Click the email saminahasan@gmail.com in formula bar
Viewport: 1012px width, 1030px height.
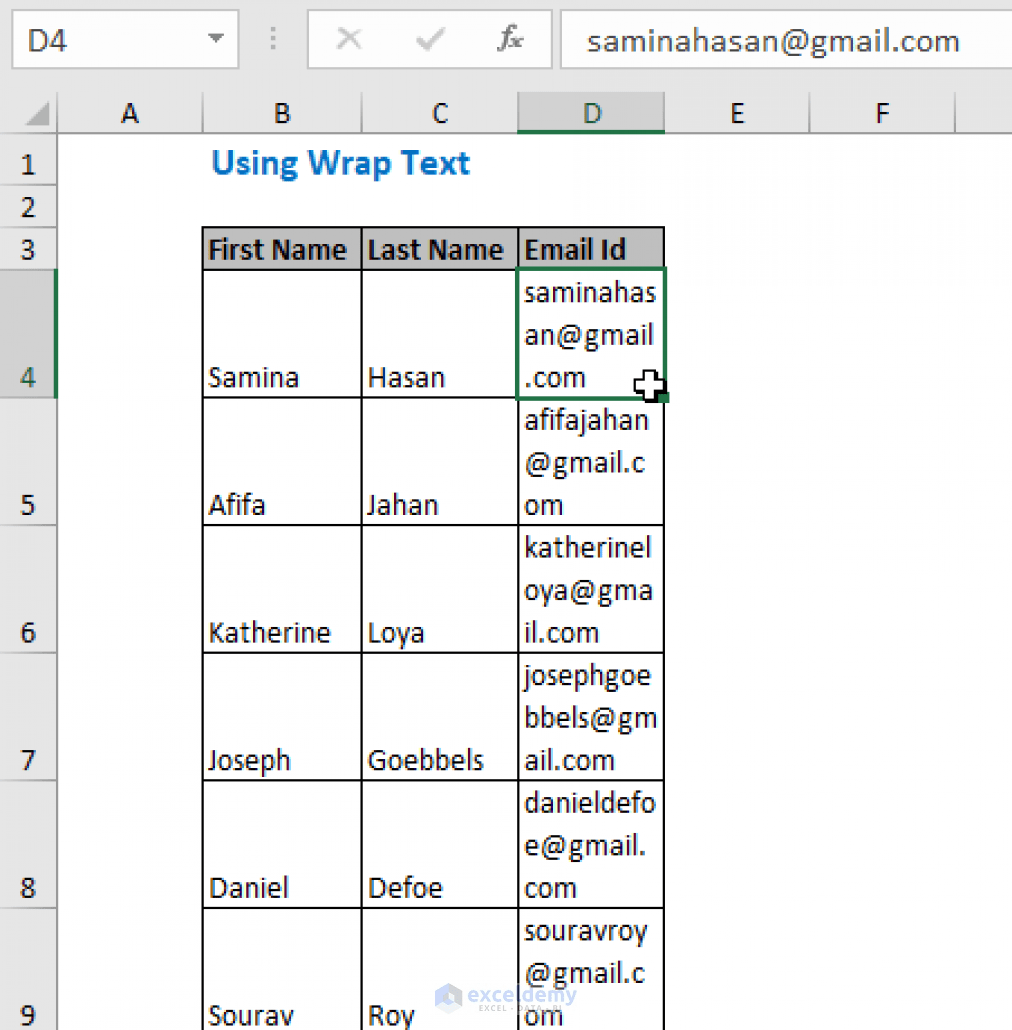pos(773,40)
